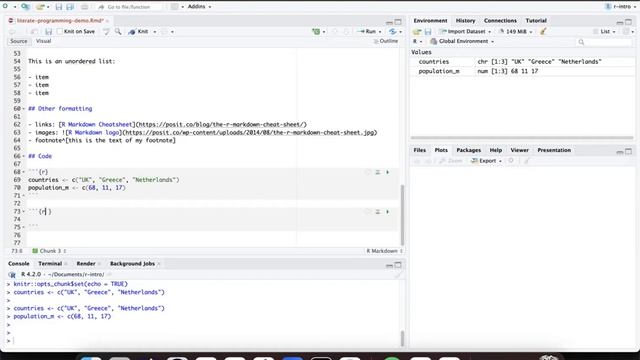Select the 'population_m' variable row
The image size is (640, 360).
pos(522,71)
